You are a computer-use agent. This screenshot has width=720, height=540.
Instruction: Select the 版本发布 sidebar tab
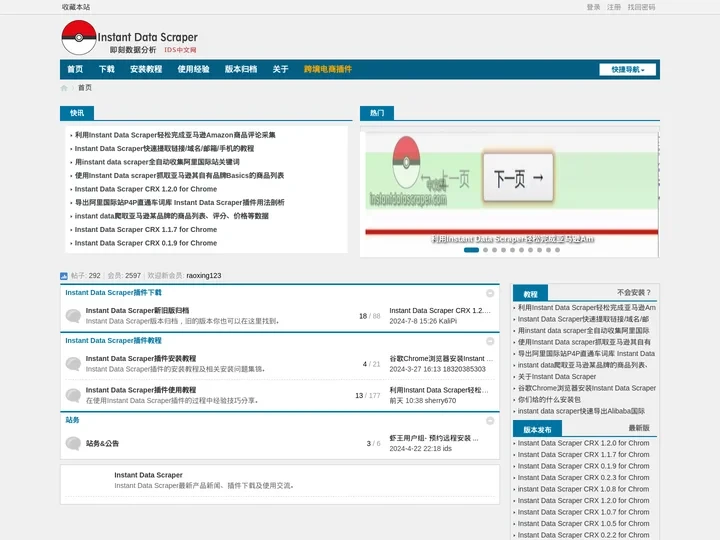coord(537,430)
